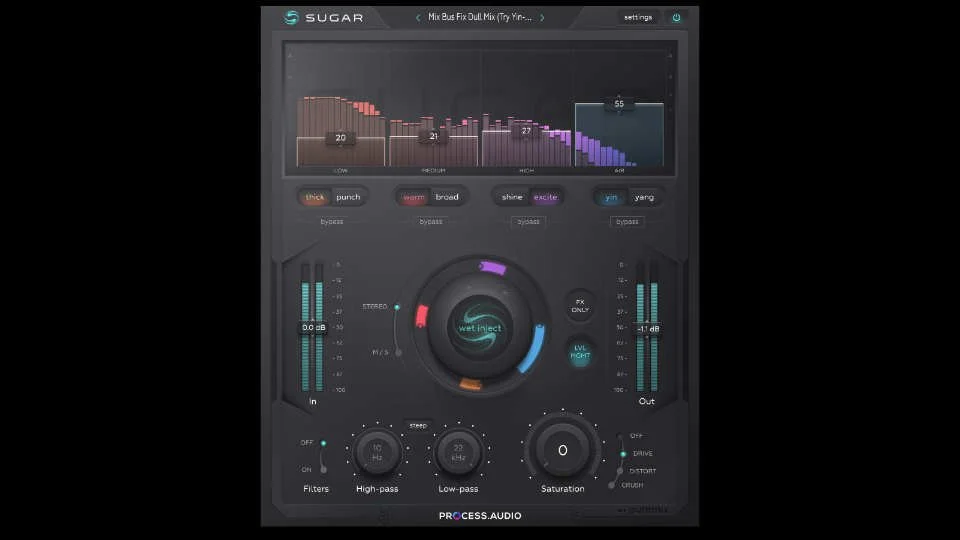The height and width of the screenshot is (540, 960).
Task: Click the orange segment on the wet inject ring
Action: [470, 384]
